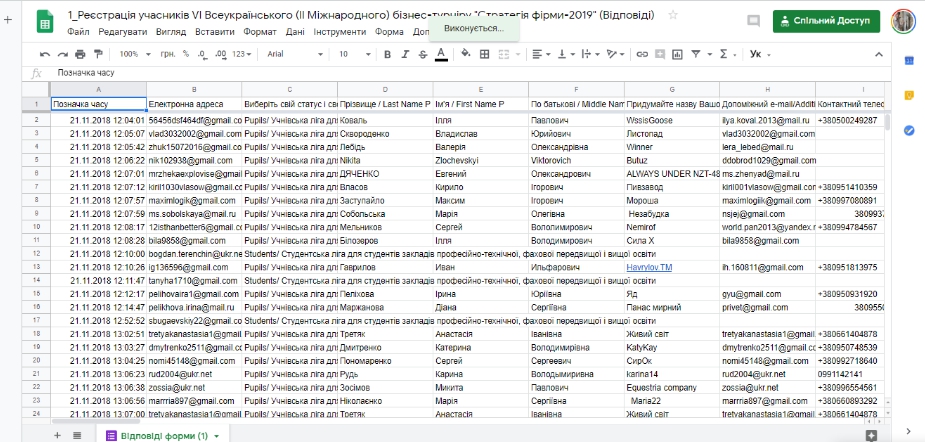The width and height of the screenshot is (925, 442).
Task: Click the Undo arrow in the toolbar
Action: (x=46, y=54)
